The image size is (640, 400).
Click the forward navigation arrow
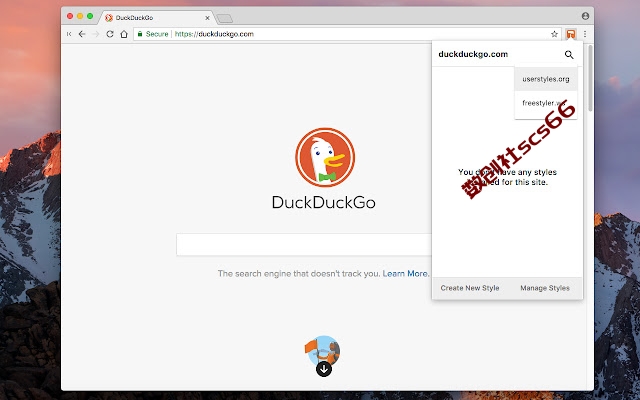point(96,34)
